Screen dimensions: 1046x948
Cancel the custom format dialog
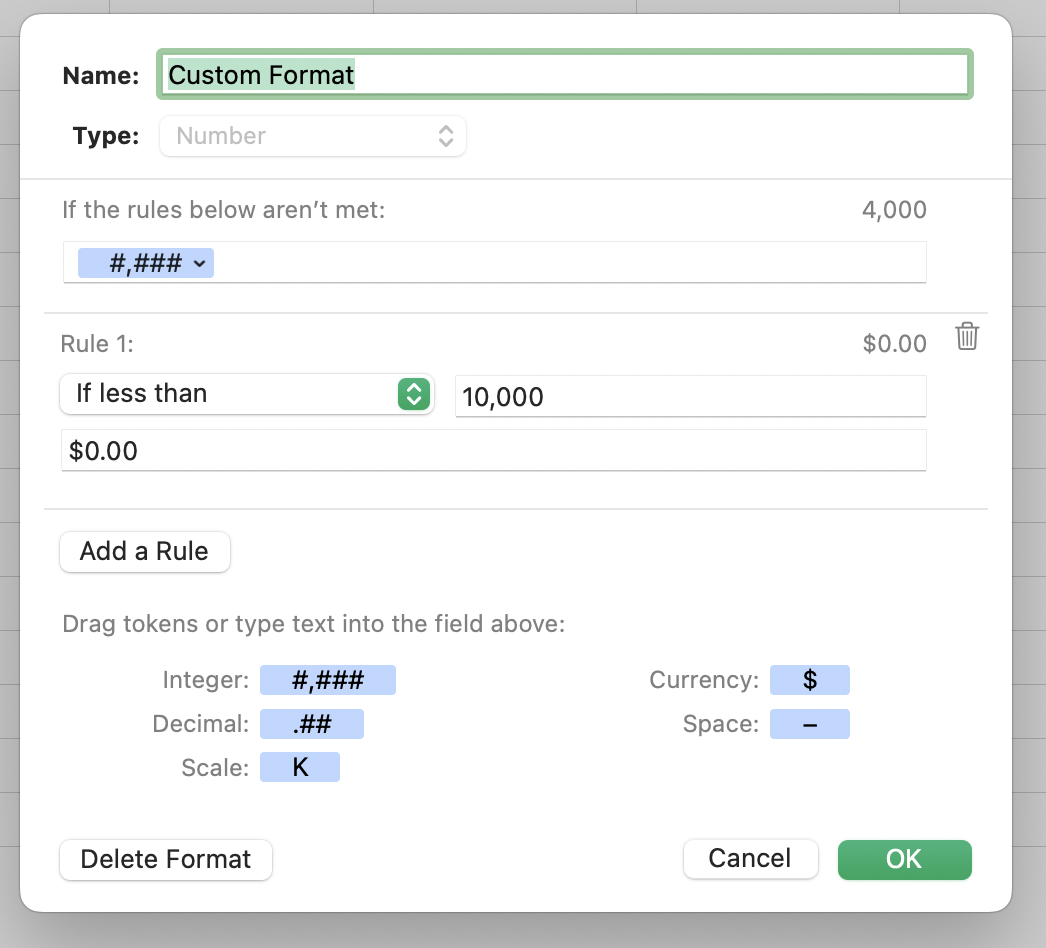(750, 859)
